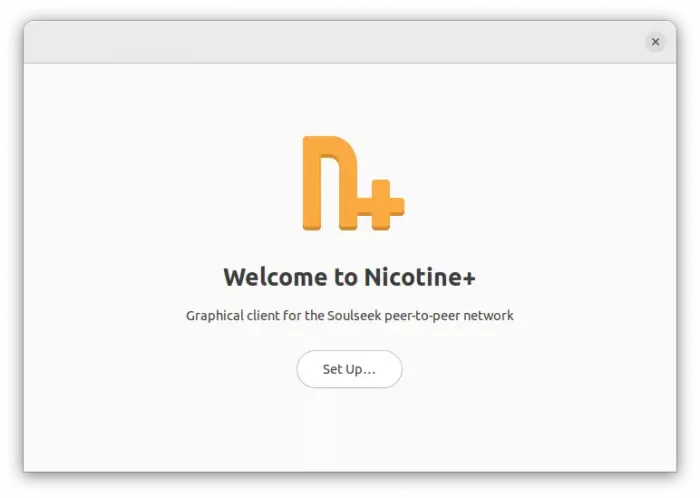The image size is (700, 498).
Task: Click the Soulseek description subtitle
Action: coord(349,315)
